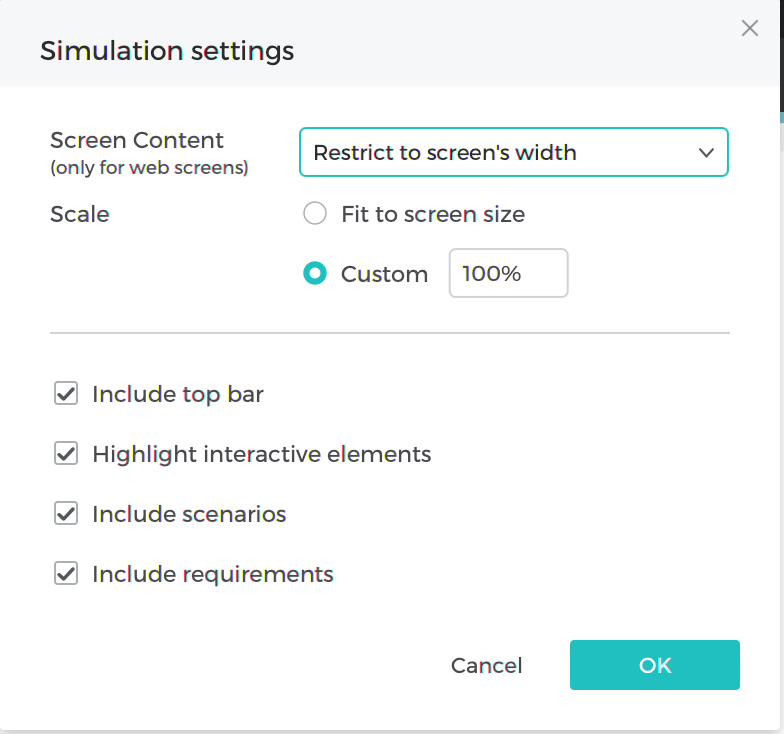Click the 'Screen Content' field label
Viewport: 784px width, 734px height.
(x=137, y=141)
